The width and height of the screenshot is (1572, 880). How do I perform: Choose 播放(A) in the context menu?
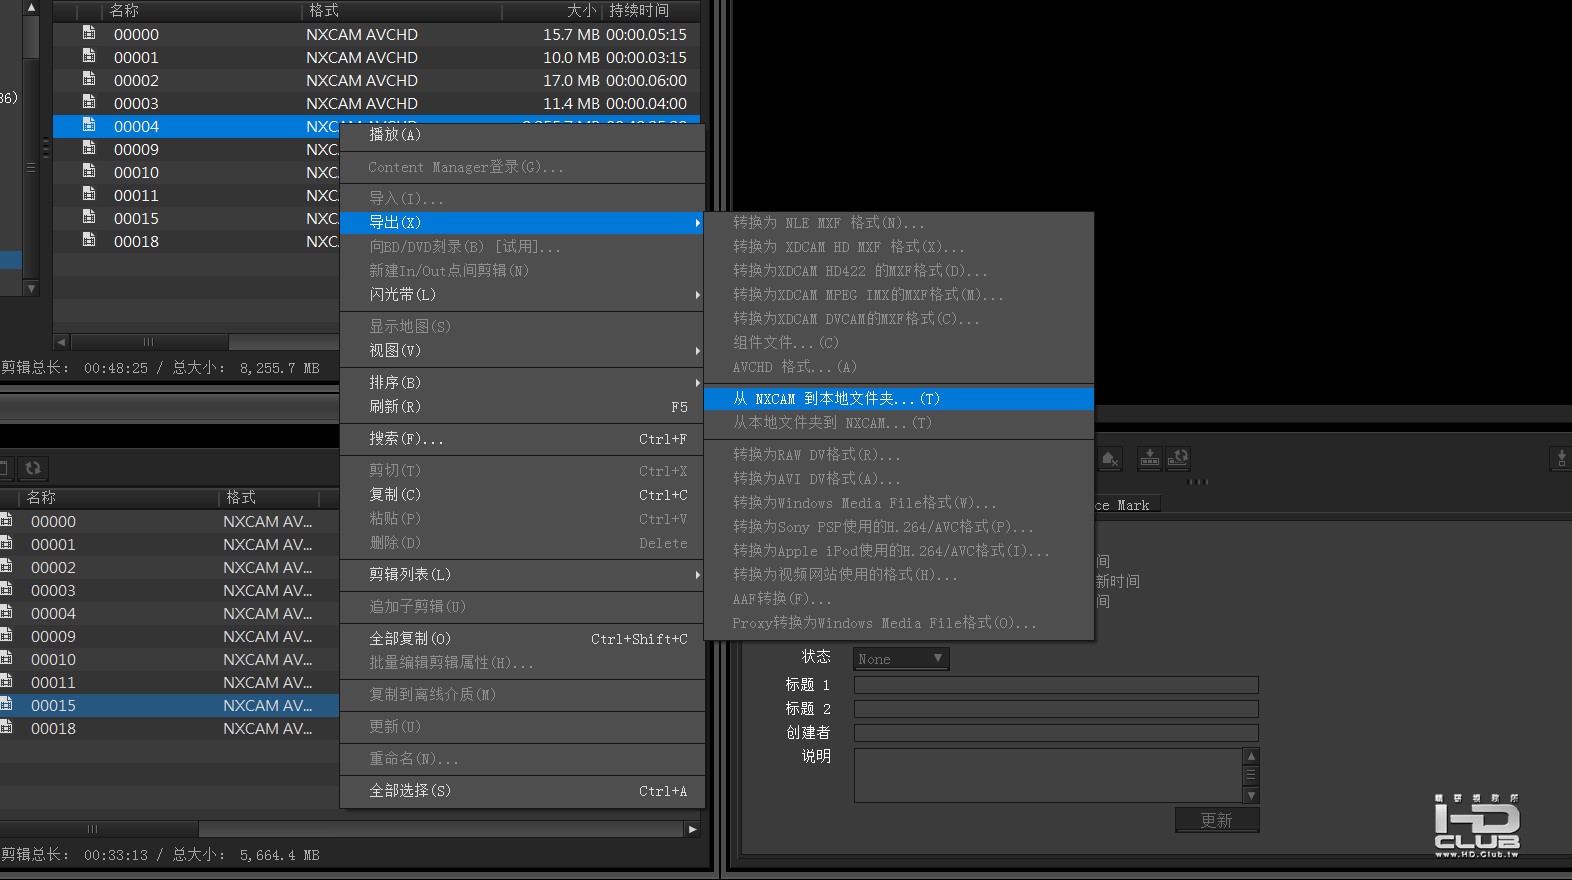click(522, 135)
